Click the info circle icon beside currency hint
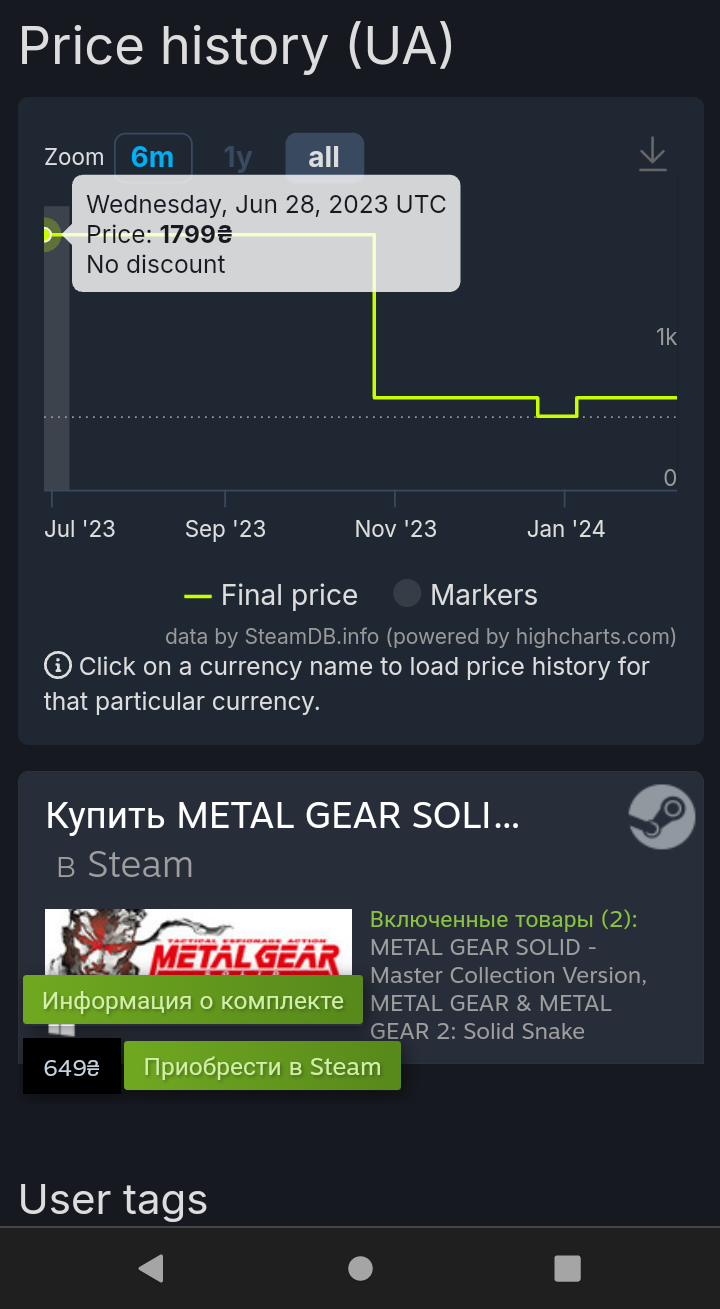Viewport: 720px width, 1309px height. point(58,665)
